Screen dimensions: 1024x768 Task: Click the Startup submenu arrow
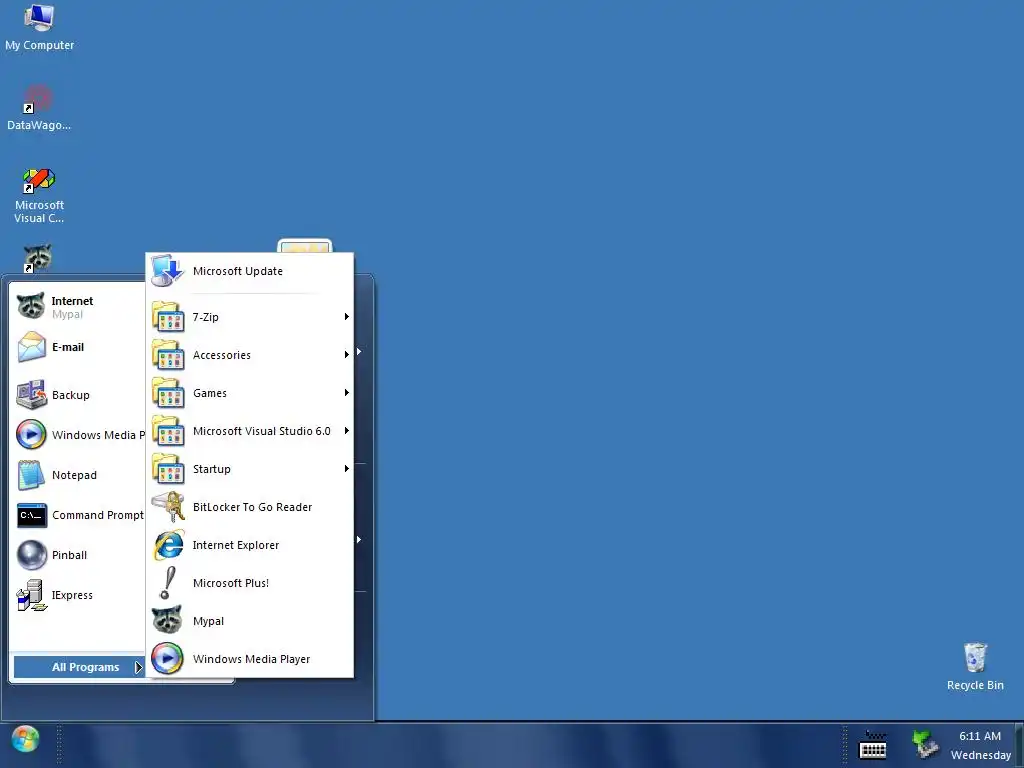pos(347,469)
